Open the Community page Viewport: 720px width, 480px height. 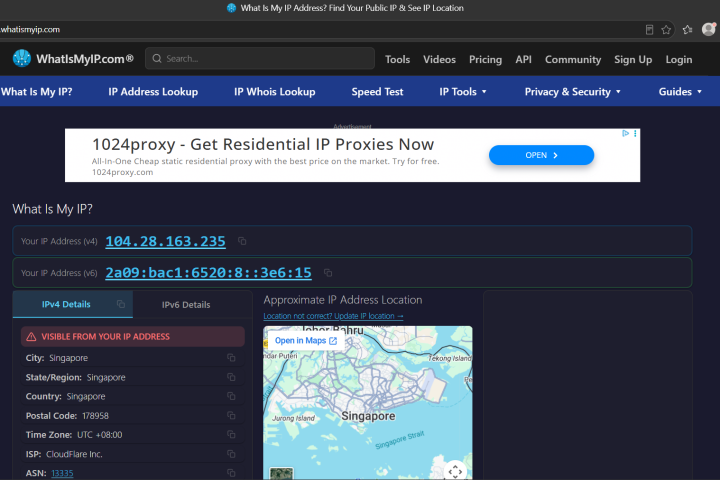click(x=573, y=60)
